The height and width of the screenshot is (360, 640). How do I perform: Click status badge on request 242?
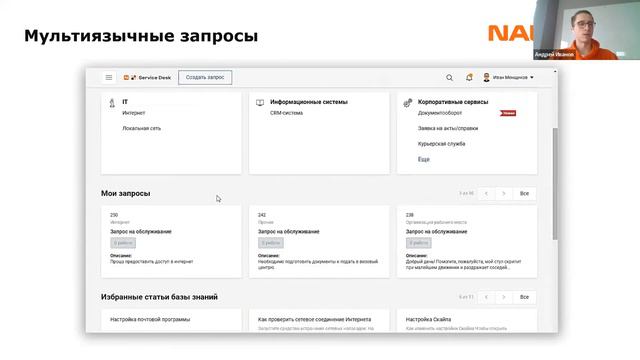click(271, 243)
